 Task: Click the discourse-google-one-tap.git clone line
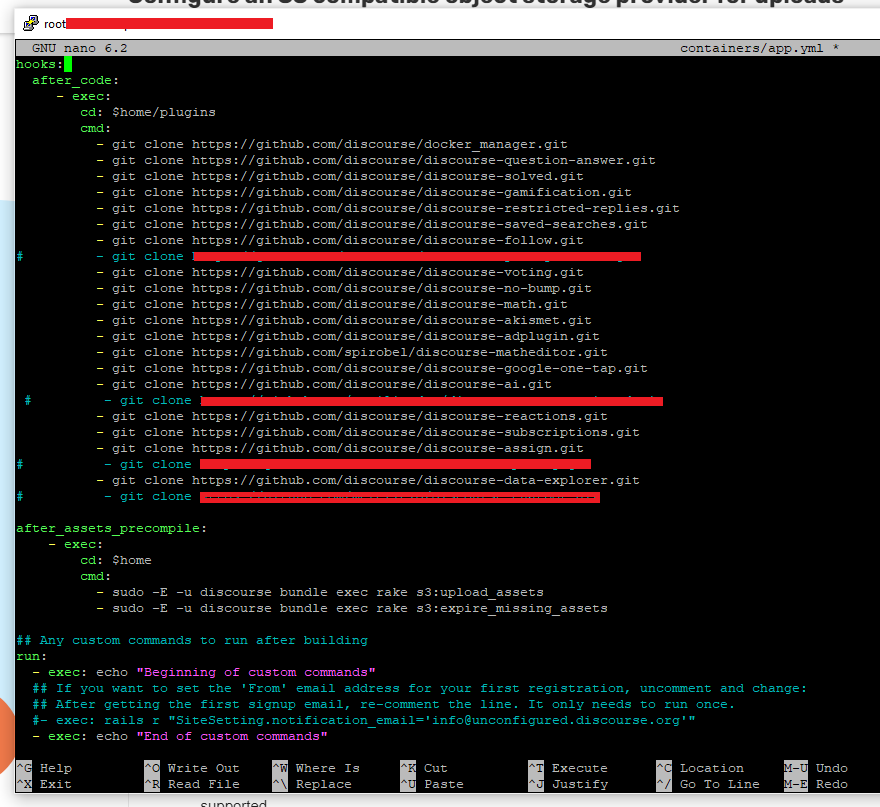point(372,368)
